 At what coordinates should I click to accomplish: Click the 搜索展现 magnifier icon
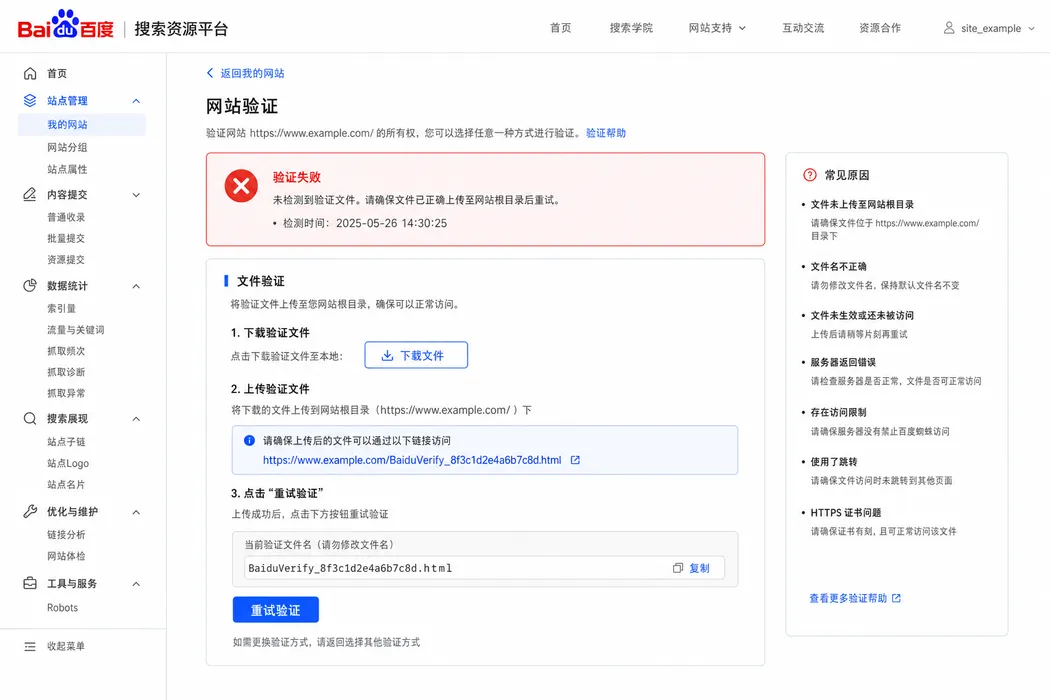click(30, 419)
